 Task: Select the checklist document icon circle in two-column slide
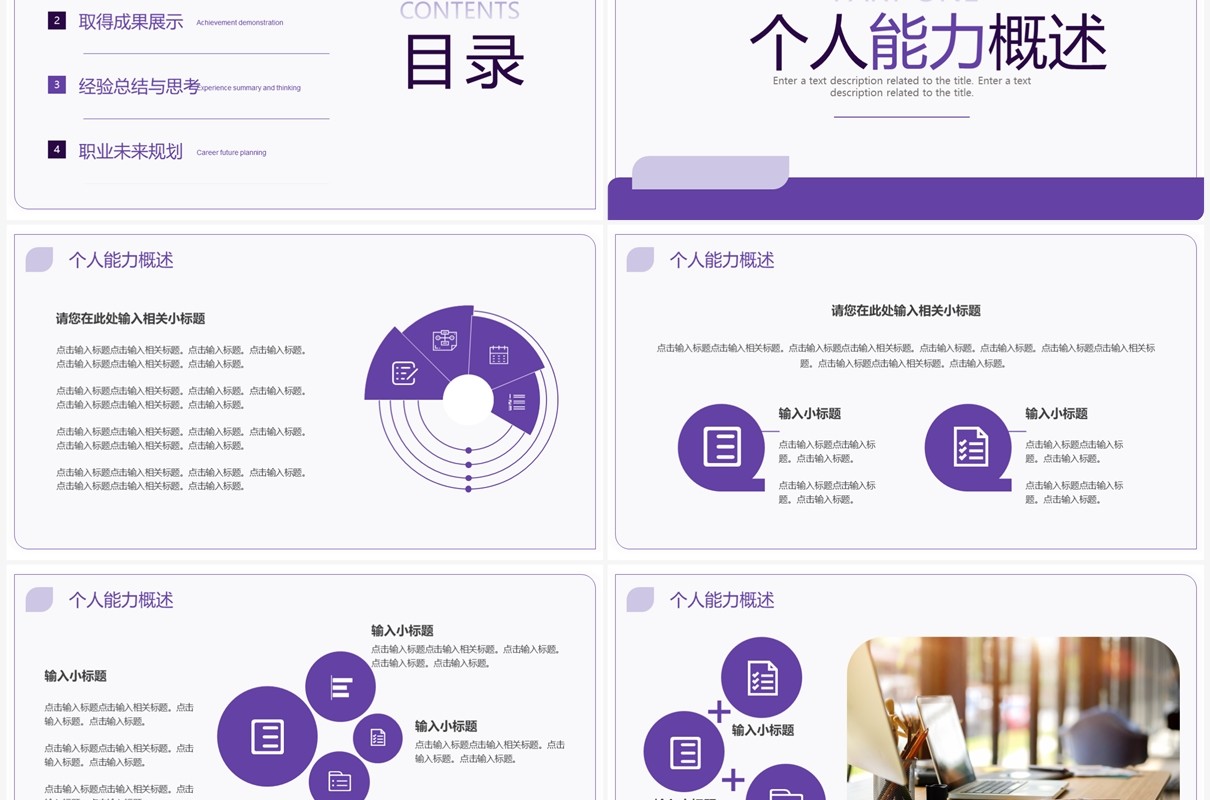[x=968, y=447]
